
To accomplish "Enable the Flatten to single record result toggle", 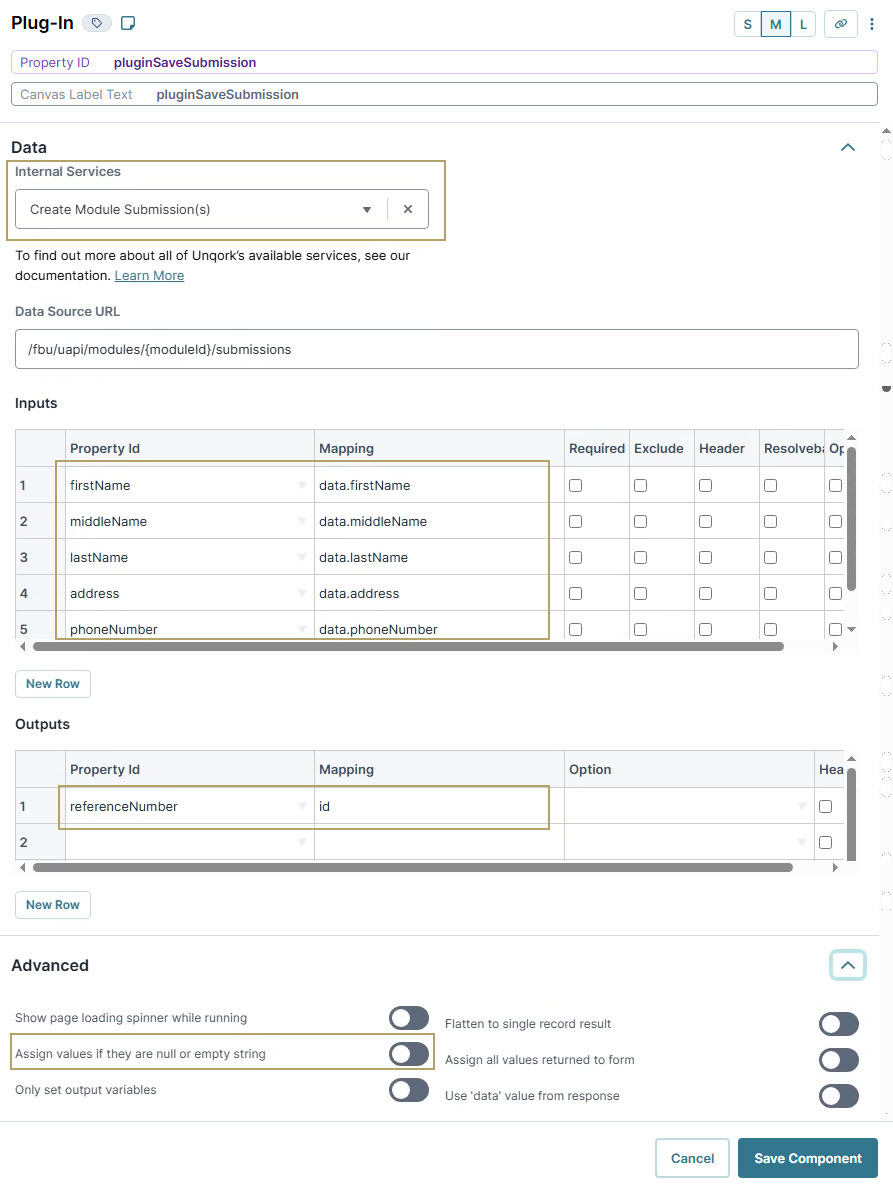I will tap(838, 1023).
